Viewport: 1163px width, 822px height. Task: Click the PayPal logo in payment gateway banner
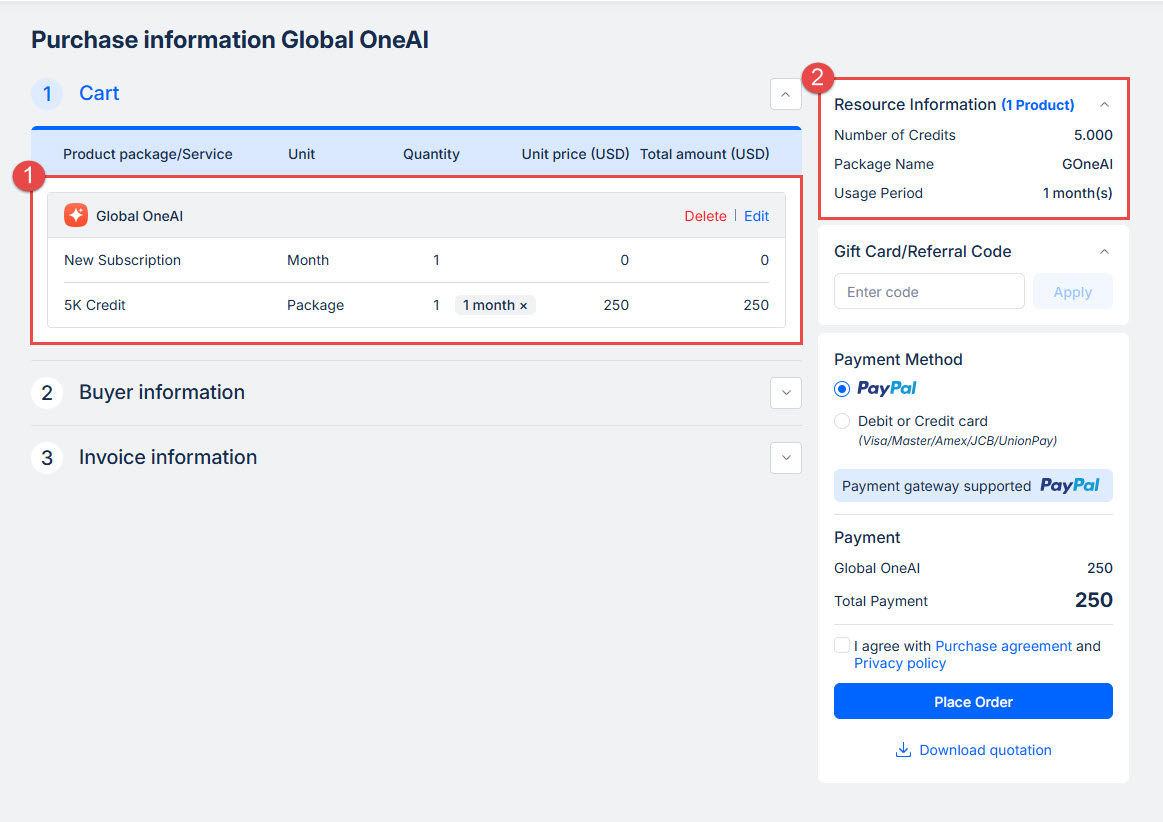pyautogui.click(x=1069, y=486)
